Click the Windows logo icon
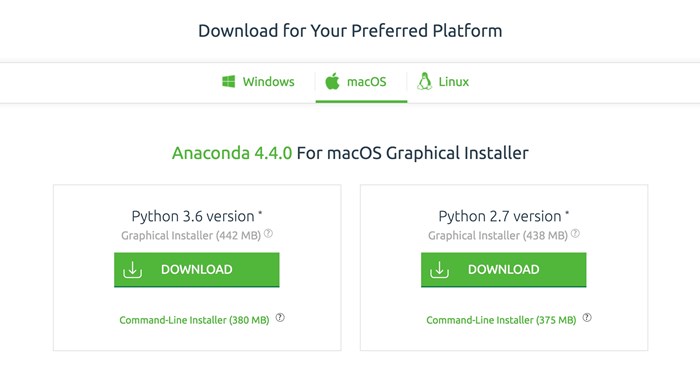The width and height of the screenshot is (700, 366). [x=229, y=82]
